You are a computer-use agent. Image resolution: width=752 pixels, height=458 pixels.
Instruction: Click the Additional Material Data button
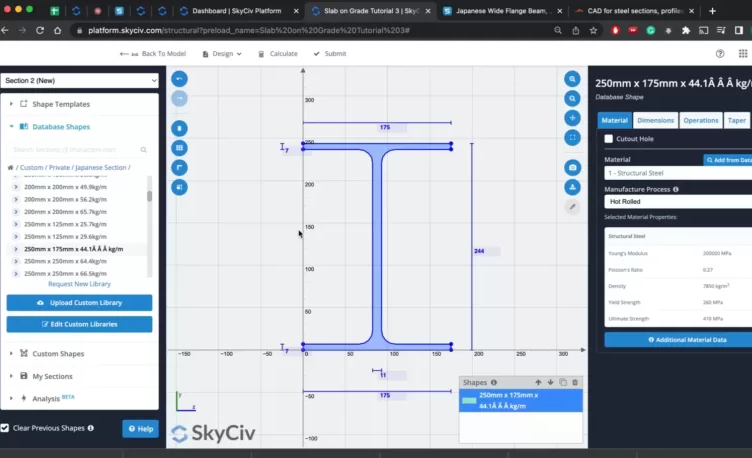point(678,340)
